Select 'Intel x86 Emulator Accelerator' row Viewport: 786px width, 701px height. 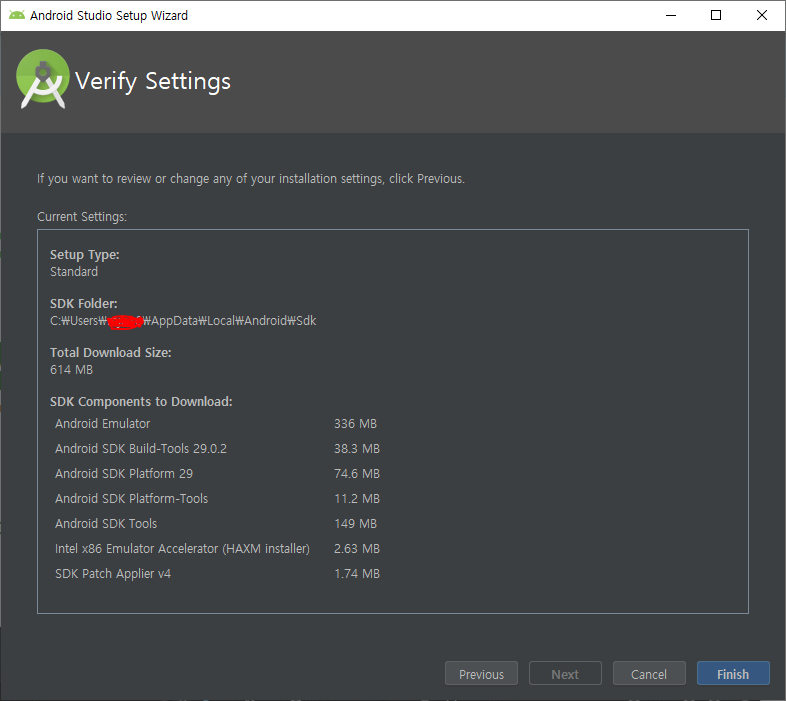[x=216, y=549]
